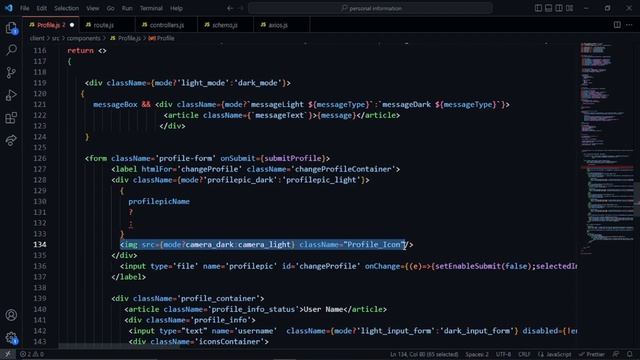Screen dimensions: 640x360
Task: Toggle the secondary side bar layout icon
Action: [559, 8]
